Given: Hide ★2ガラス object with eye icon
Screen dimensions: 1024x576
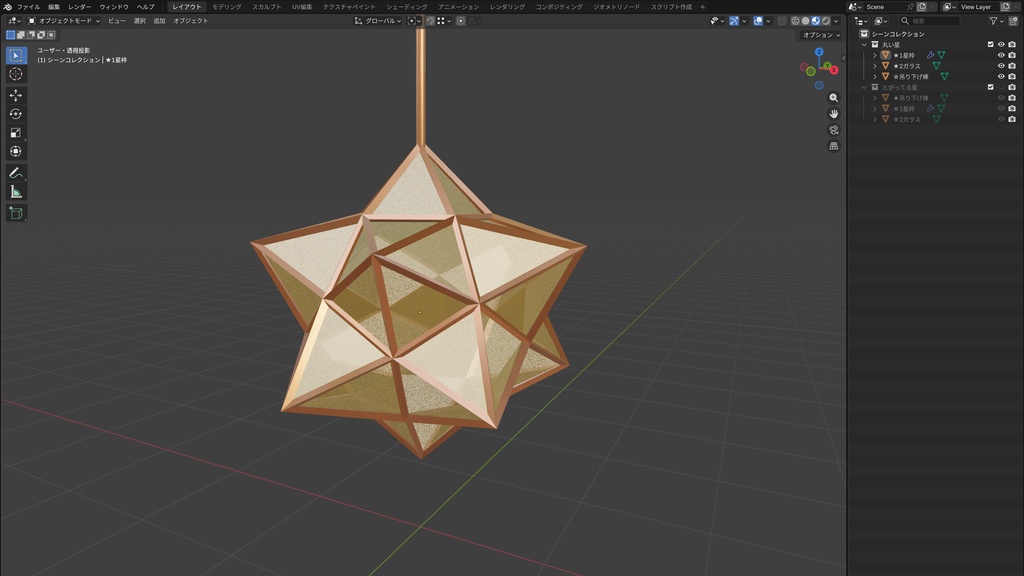Looking at the screenshot, I should pos(1001,66).
